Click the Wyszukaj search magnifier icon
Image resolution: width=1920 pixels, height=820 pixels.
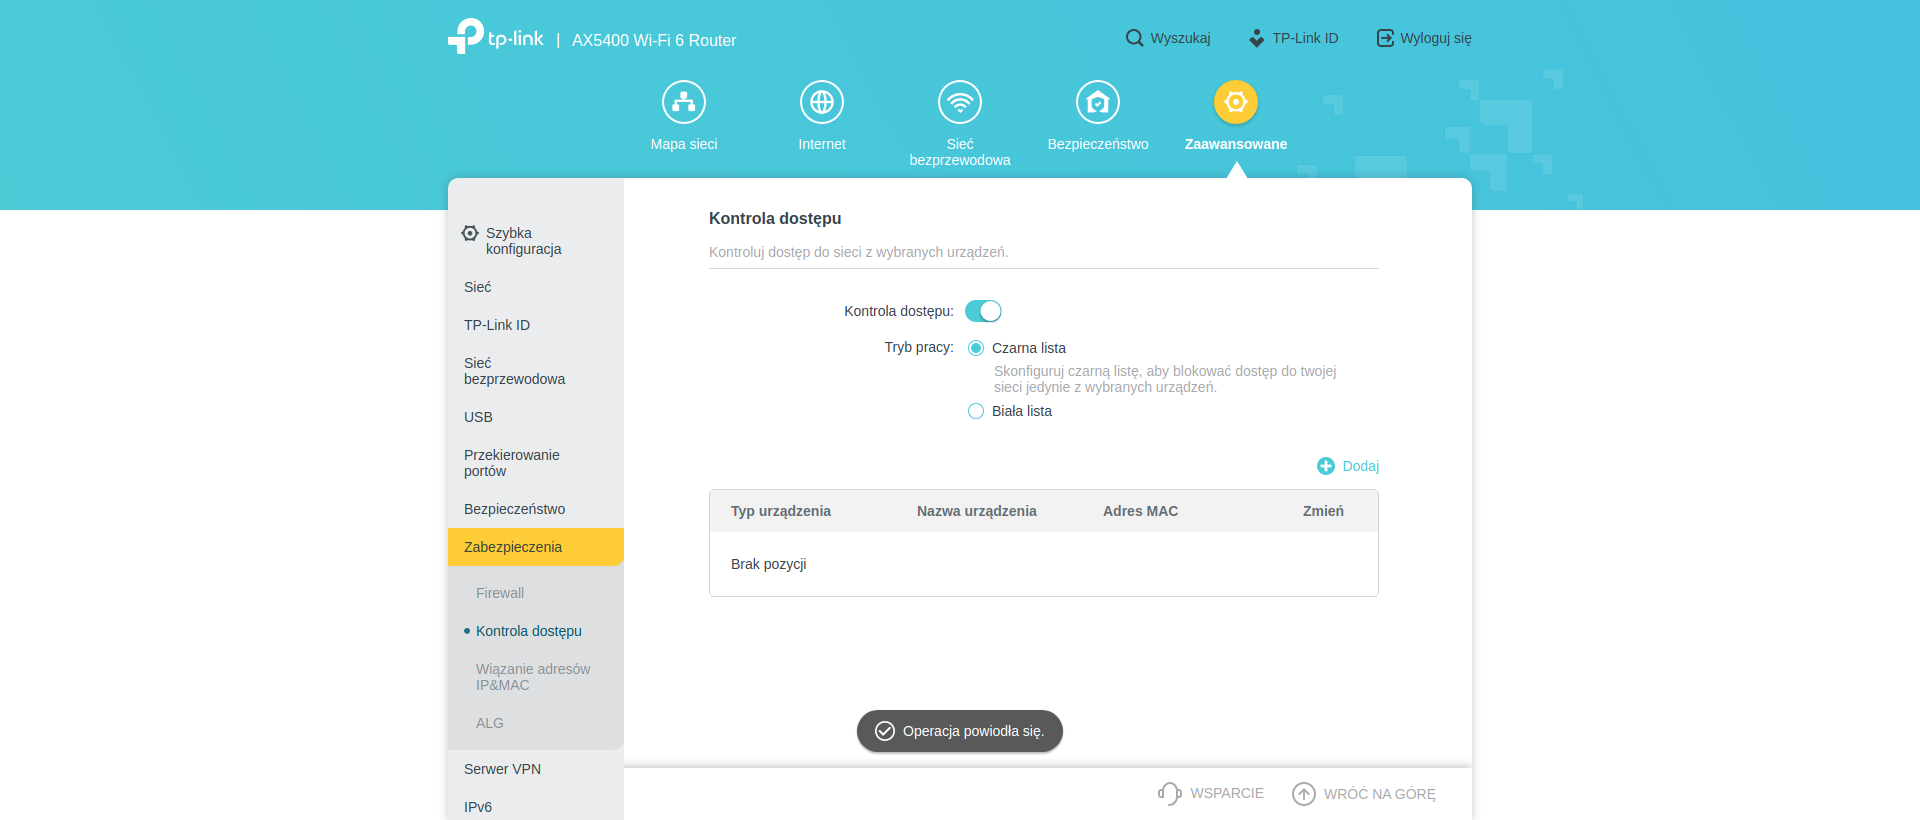(x=1134, y=38)
